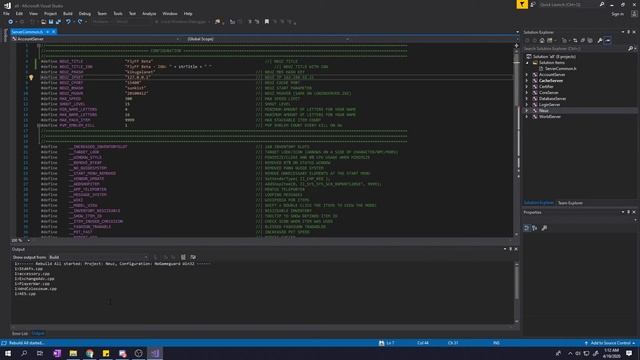
Task: Expand the CacheServer project node
Action: tap(527, 81)
